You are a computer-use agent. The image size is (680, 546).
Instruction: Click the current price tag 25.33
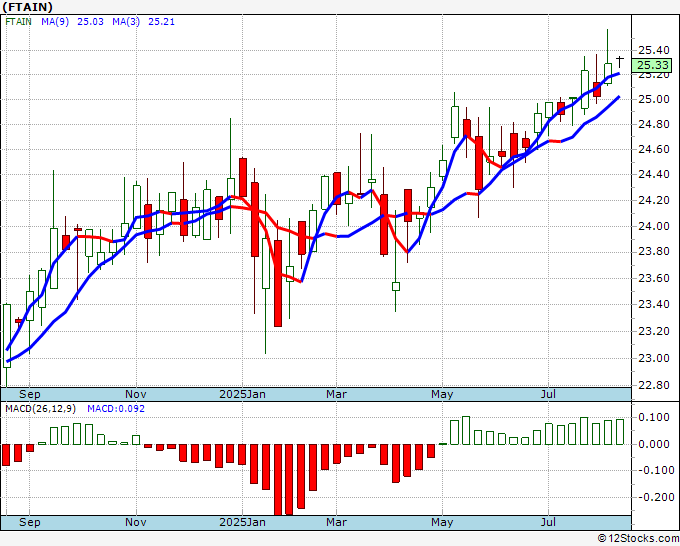[x=652, y=65]
